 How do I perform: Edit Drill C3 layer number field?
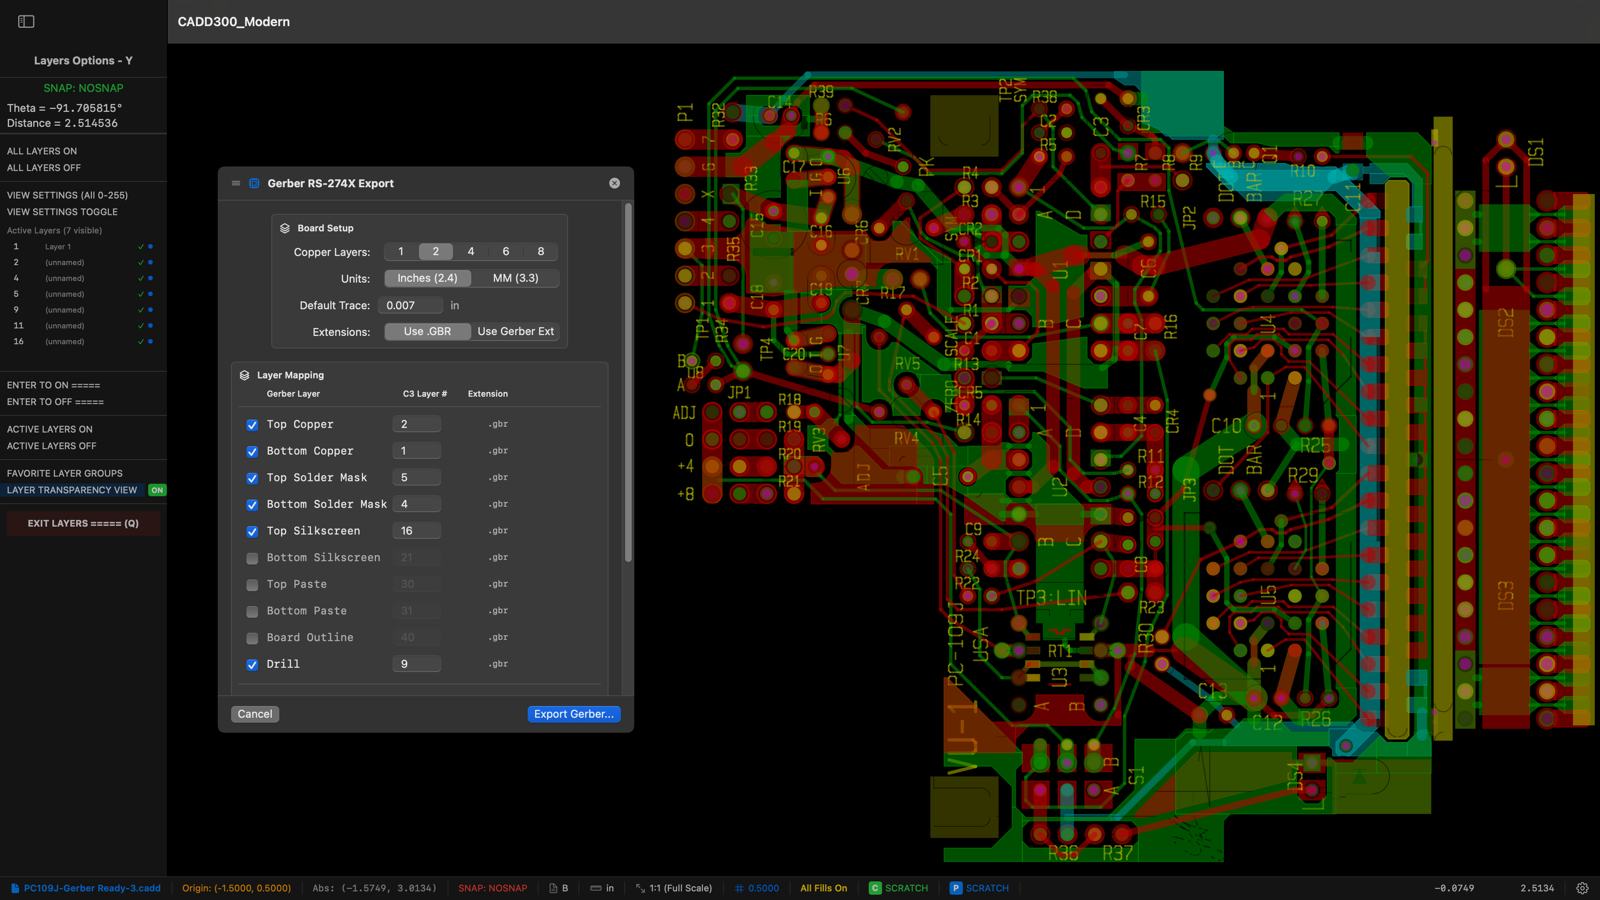coord(416,664)
